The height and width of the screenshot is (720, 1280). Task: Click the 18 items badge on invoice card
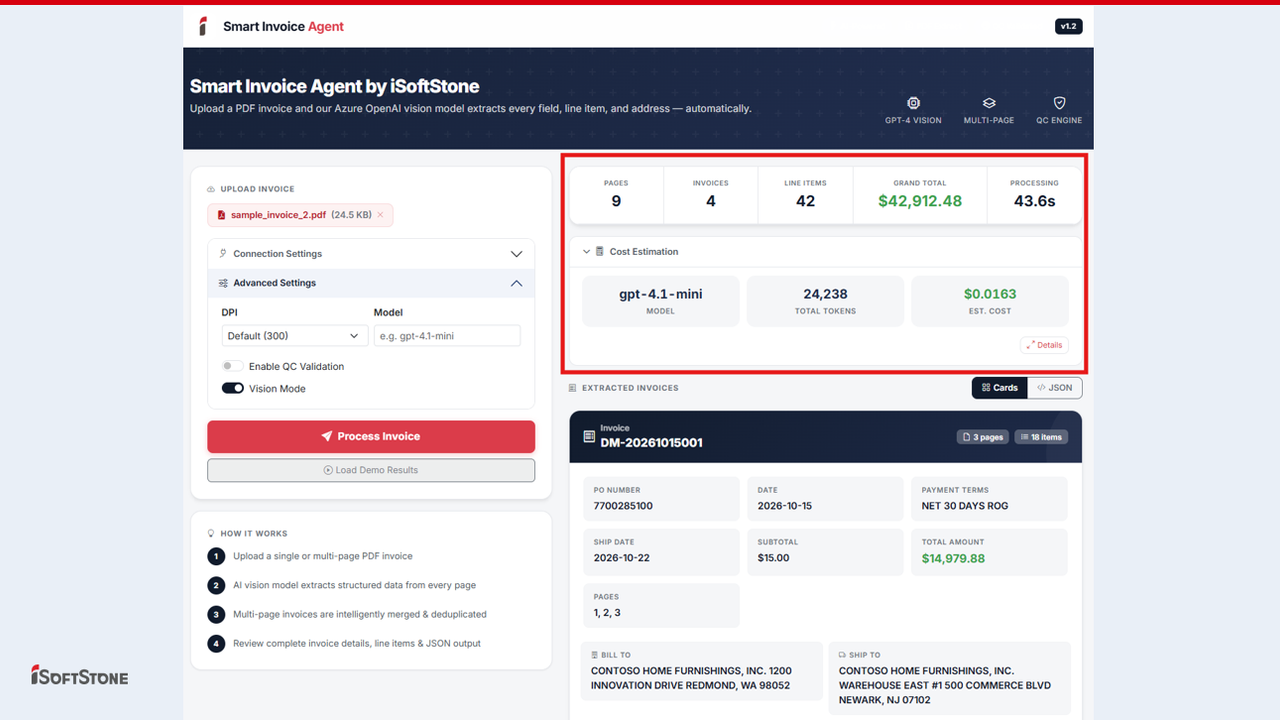pyautogui.click(x=1041, y=437)
